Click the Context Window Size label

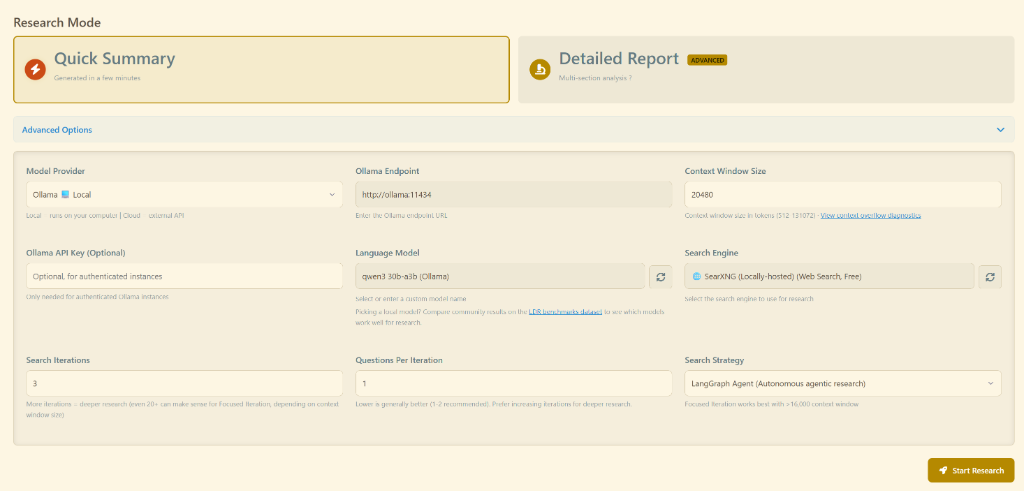(x=725, y=171)
